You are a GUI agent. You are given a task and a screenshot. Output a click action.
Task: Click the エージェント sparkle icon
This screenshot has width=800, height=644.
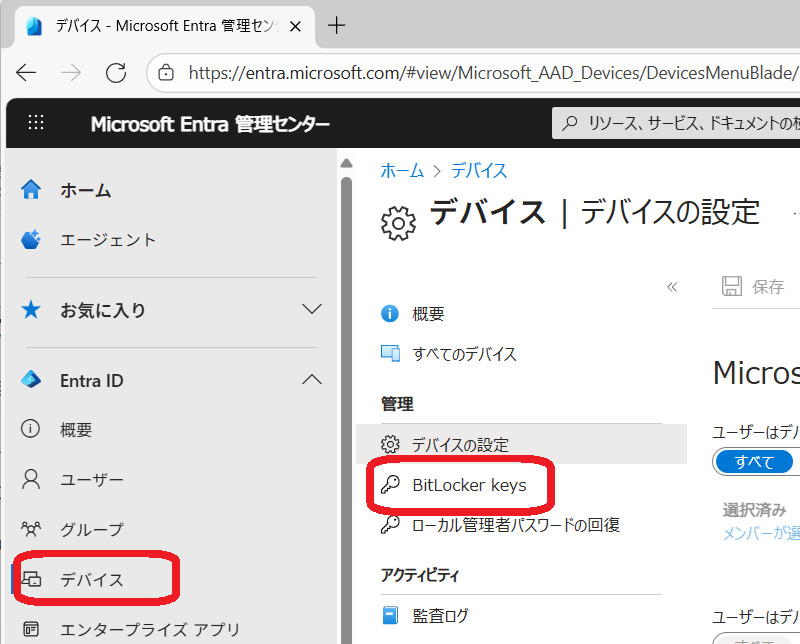31,239
